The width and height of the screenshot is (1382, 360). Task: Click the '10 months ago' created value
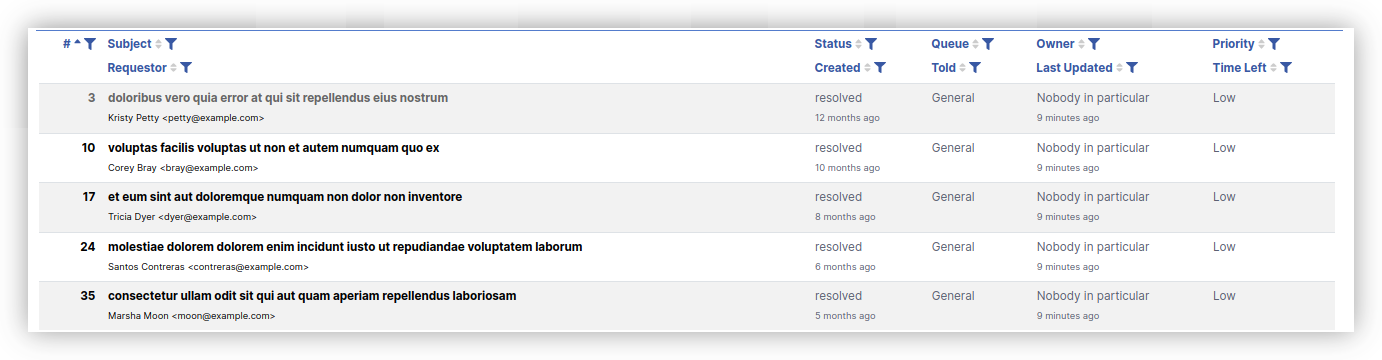coord(847,168)
